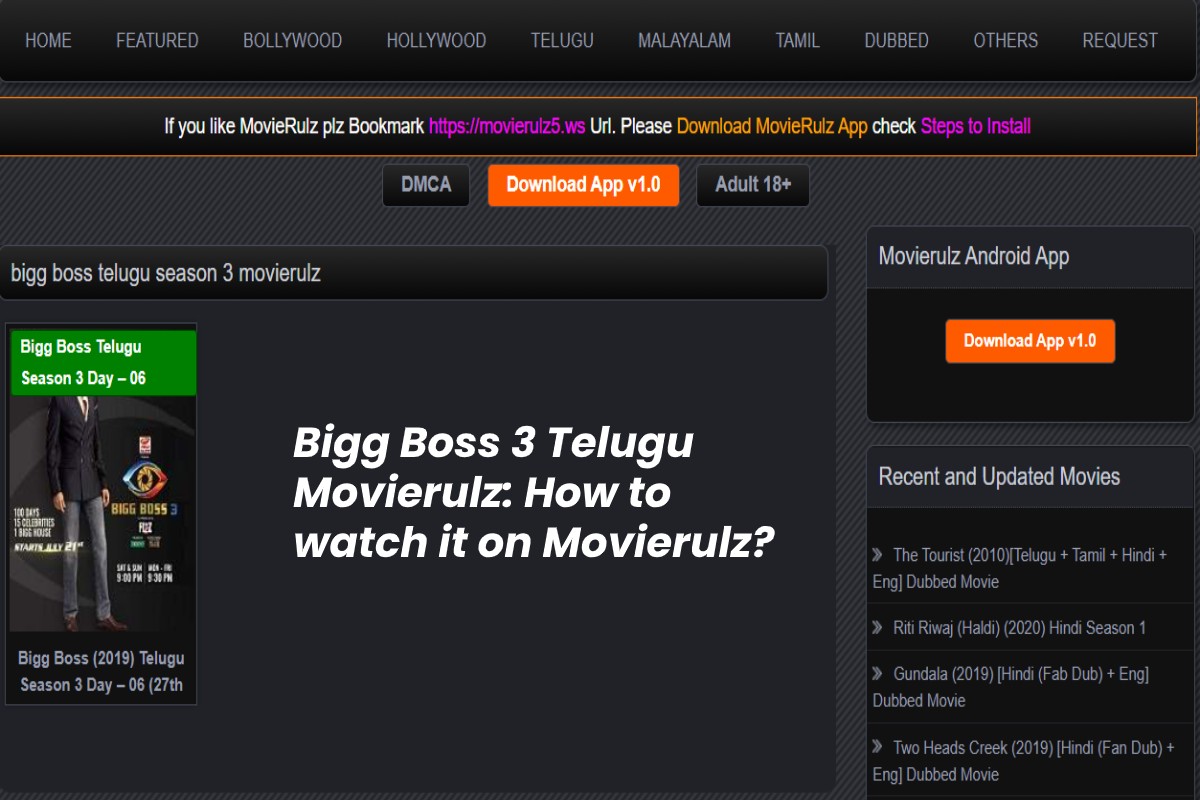Open the OTHERS menu item

pos(1005,41)
